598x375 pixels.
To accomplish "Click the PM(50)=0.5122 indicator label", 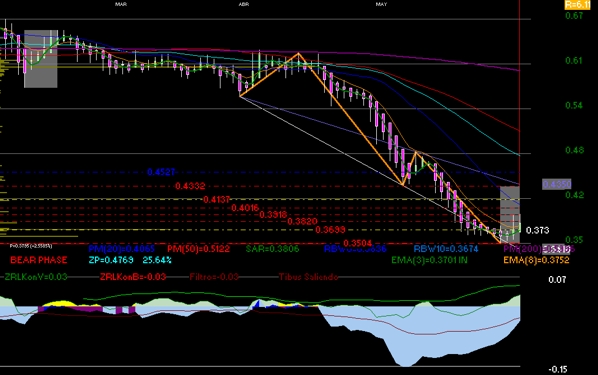I will tap(199, 249).
